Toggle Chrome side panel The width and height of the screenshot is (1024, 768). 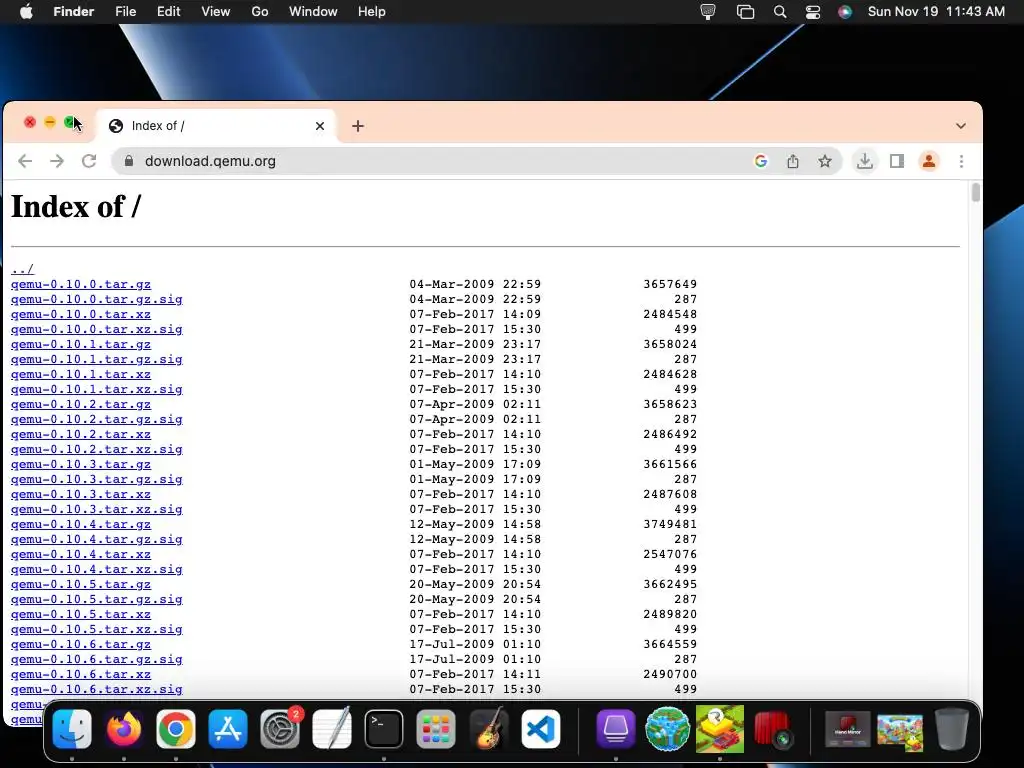(x=897, y=161)
